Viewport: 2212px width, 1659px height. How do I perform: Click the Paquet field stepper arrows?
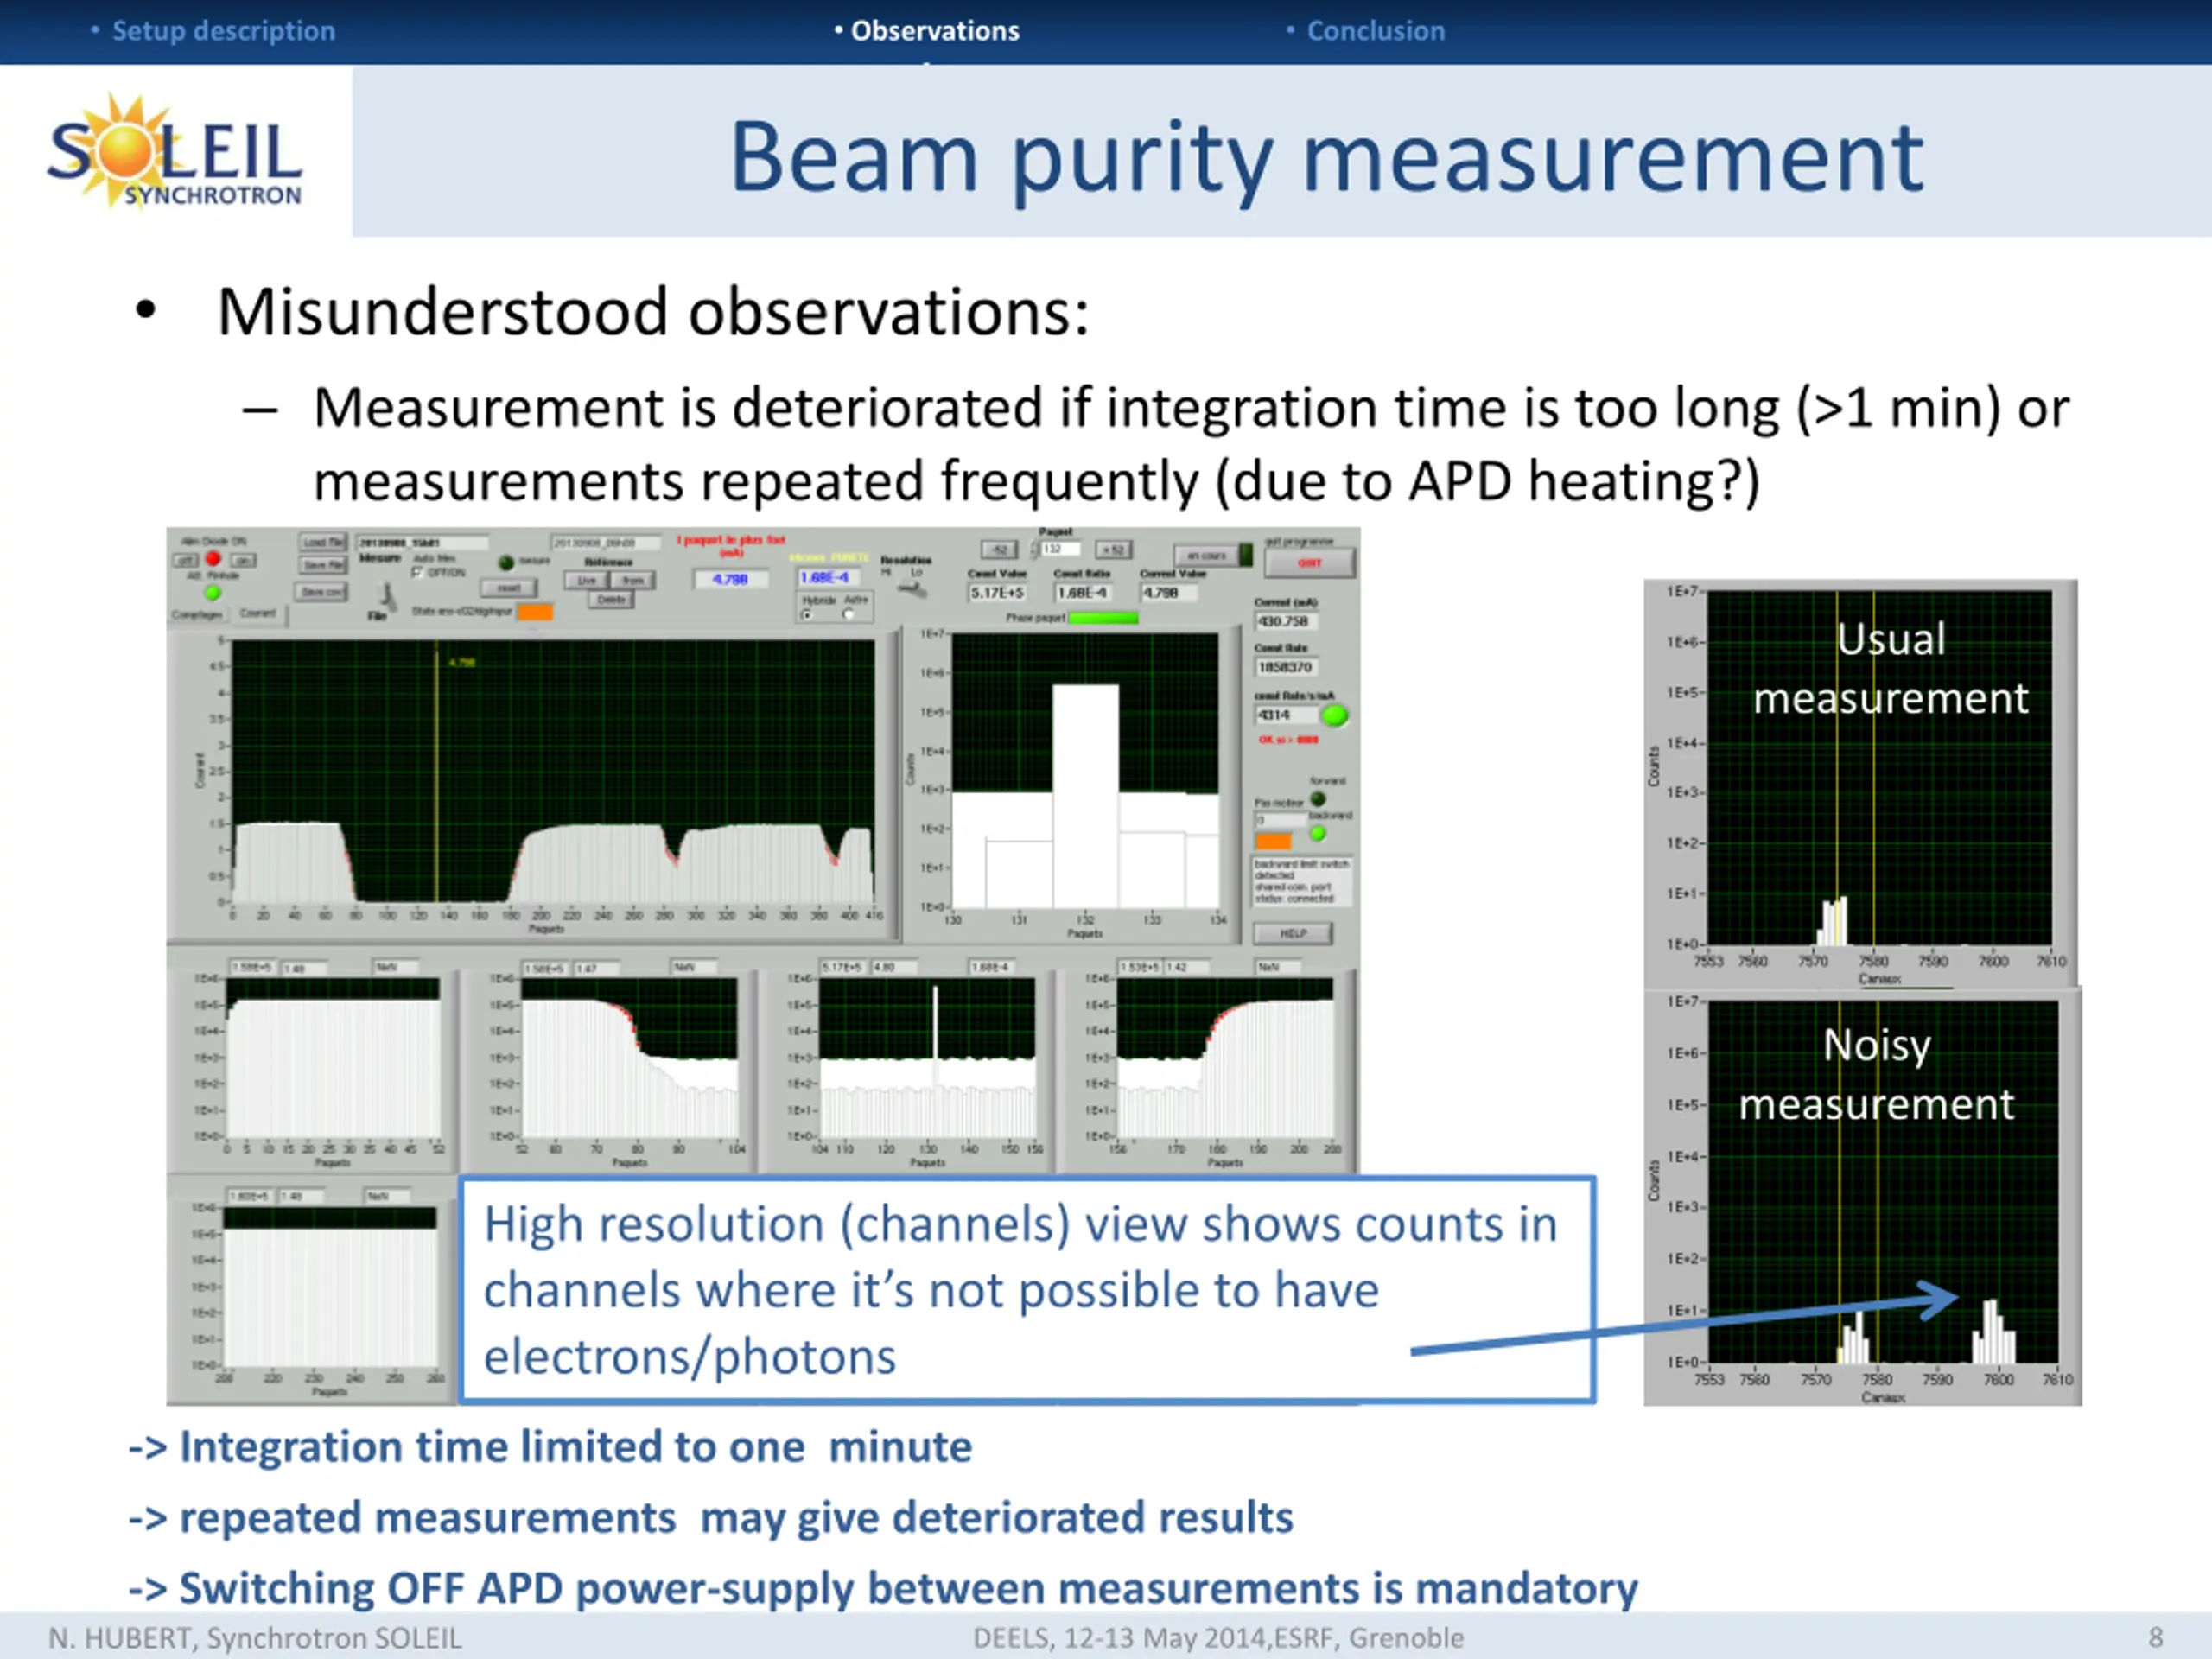point(1035,551)
